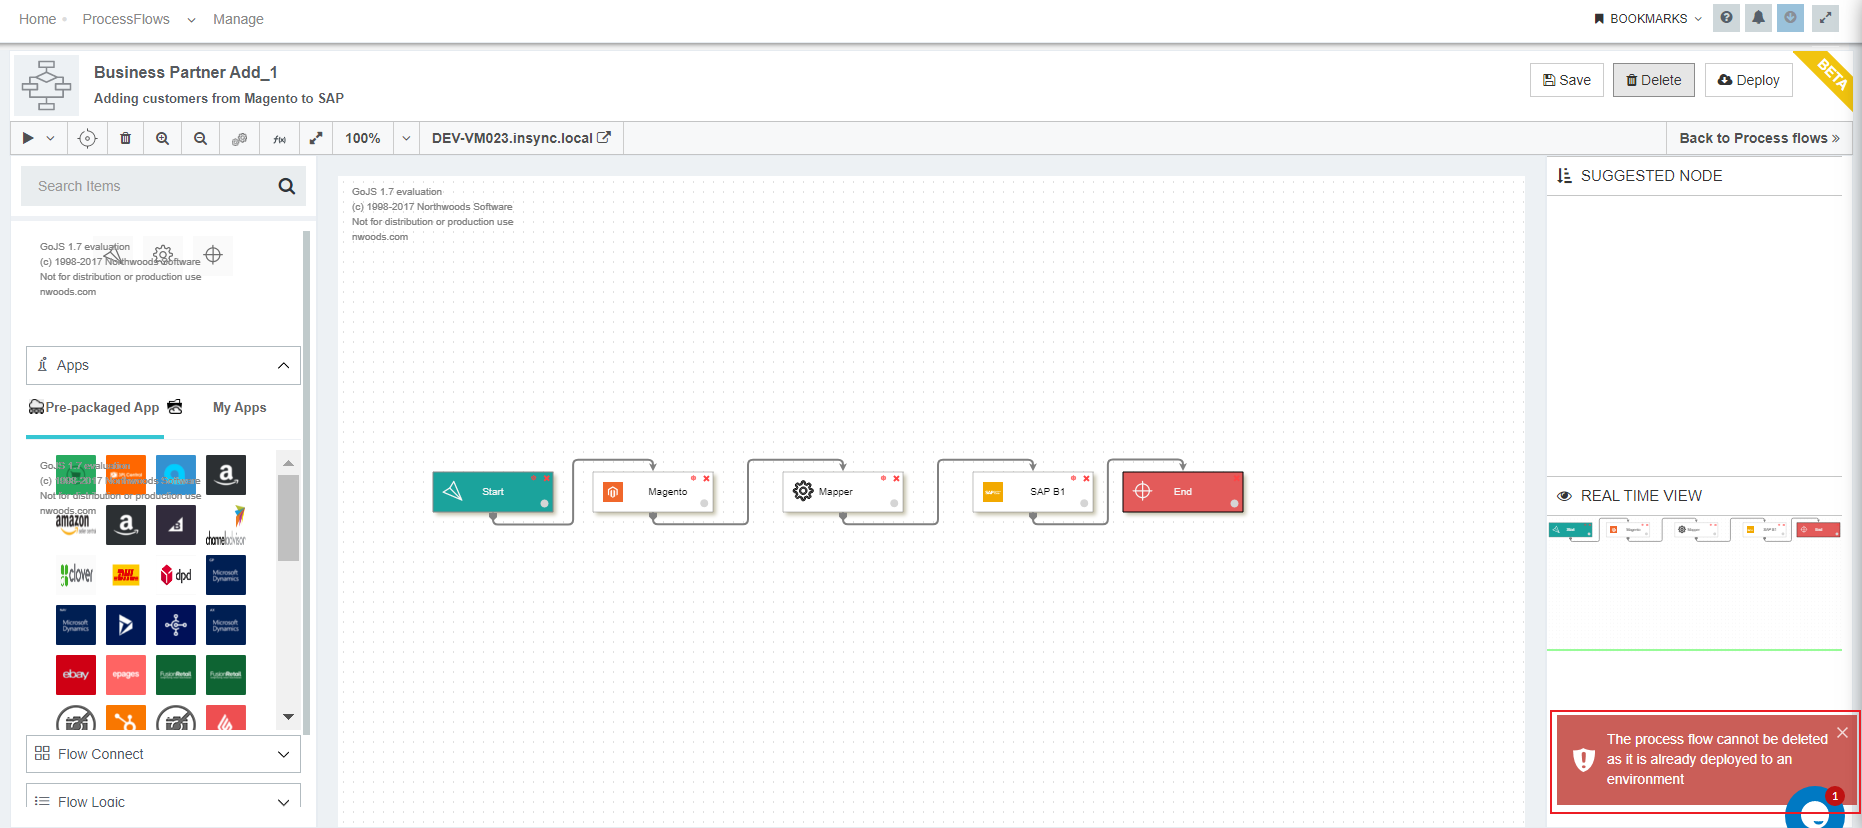Click the trash icon in the canvas toolbar
The image size is (1862, 828).
point(125,138)
